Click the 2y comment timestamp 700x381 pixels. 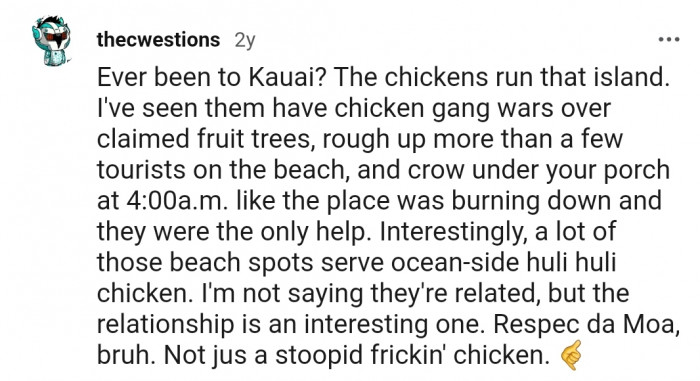[245, 41]
